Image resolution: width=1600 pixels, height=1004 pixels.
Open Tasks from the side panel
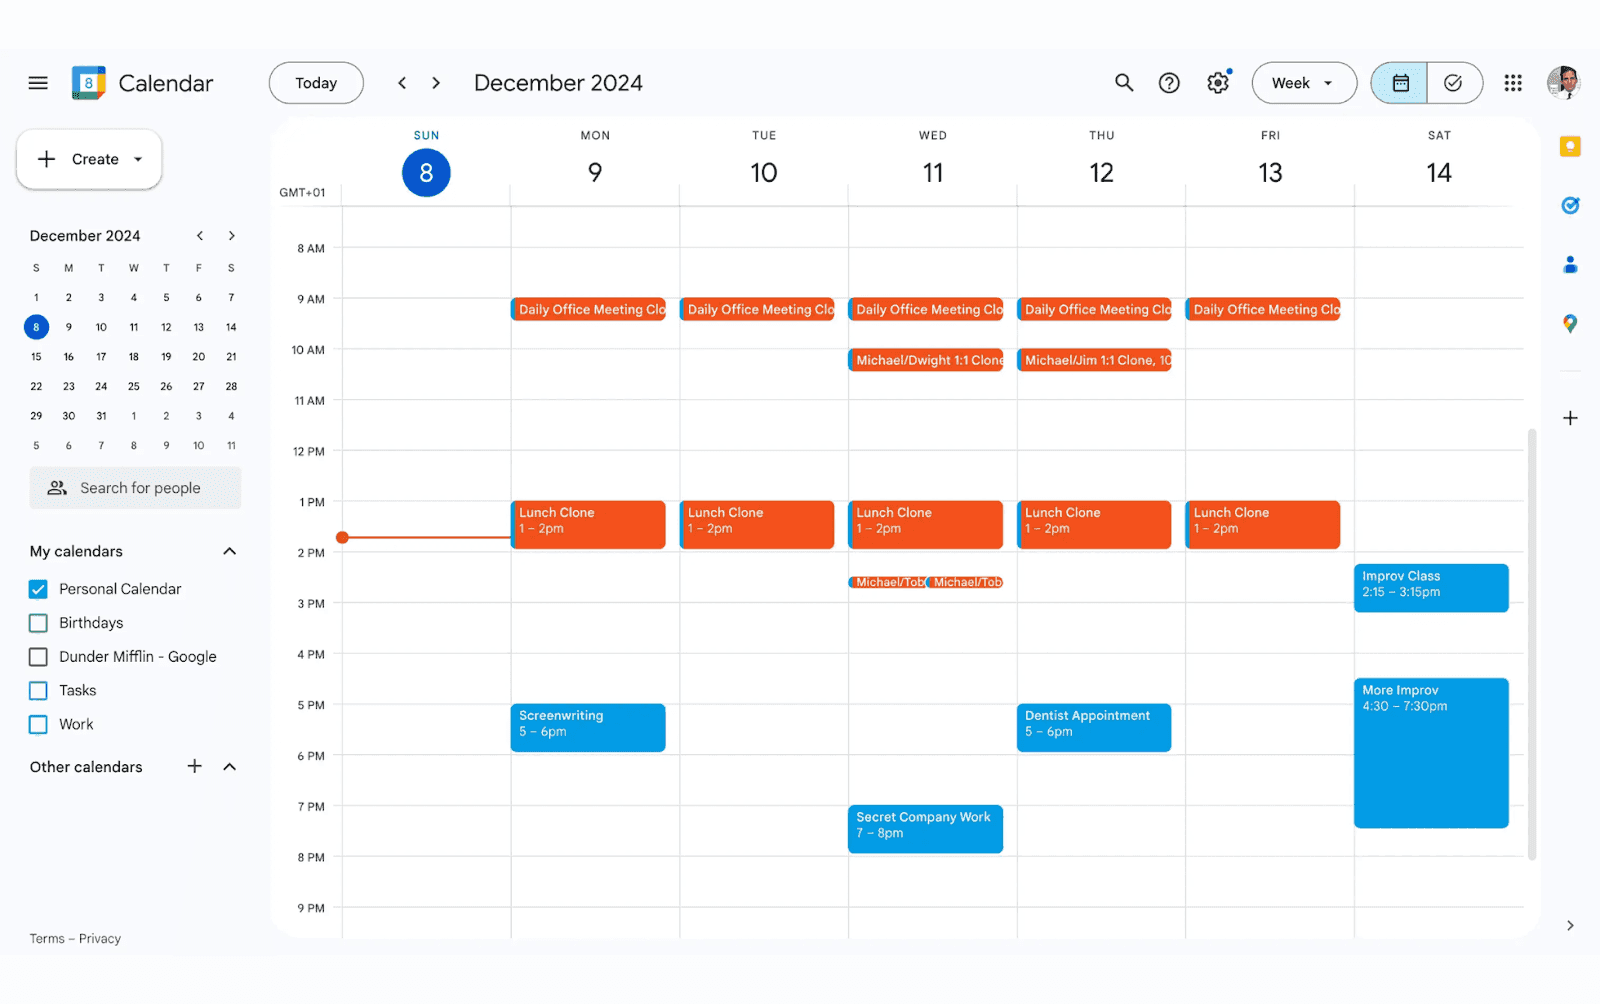1570,205
